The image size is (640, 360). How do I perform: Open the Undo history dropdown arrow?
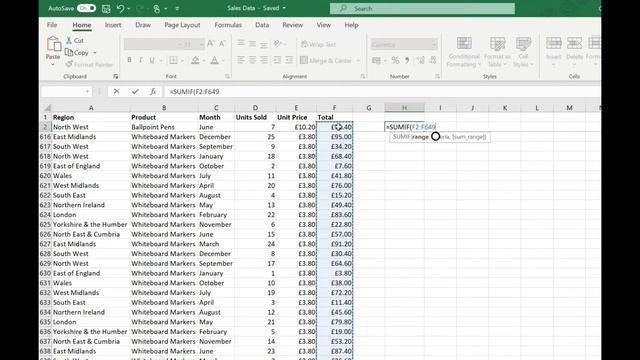point(129,9)
